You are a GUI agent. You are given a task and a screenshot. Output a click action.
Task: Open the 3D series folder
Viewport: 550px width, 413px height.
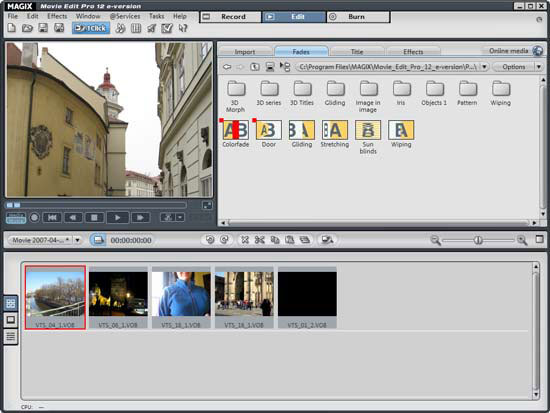(269, 94)
